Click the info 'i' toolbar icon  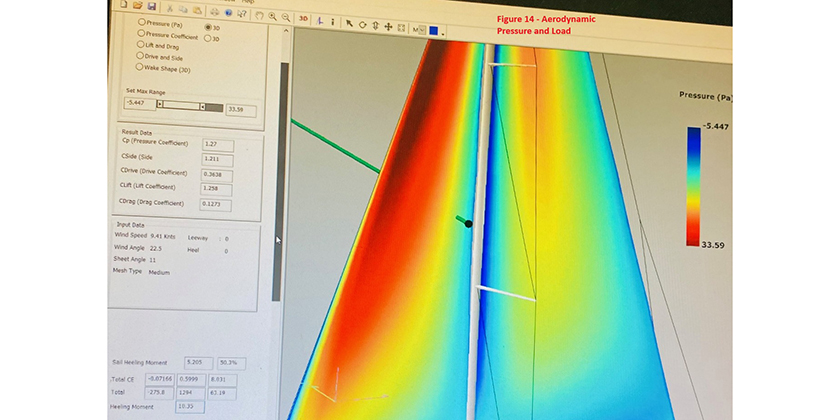[332, 21]
